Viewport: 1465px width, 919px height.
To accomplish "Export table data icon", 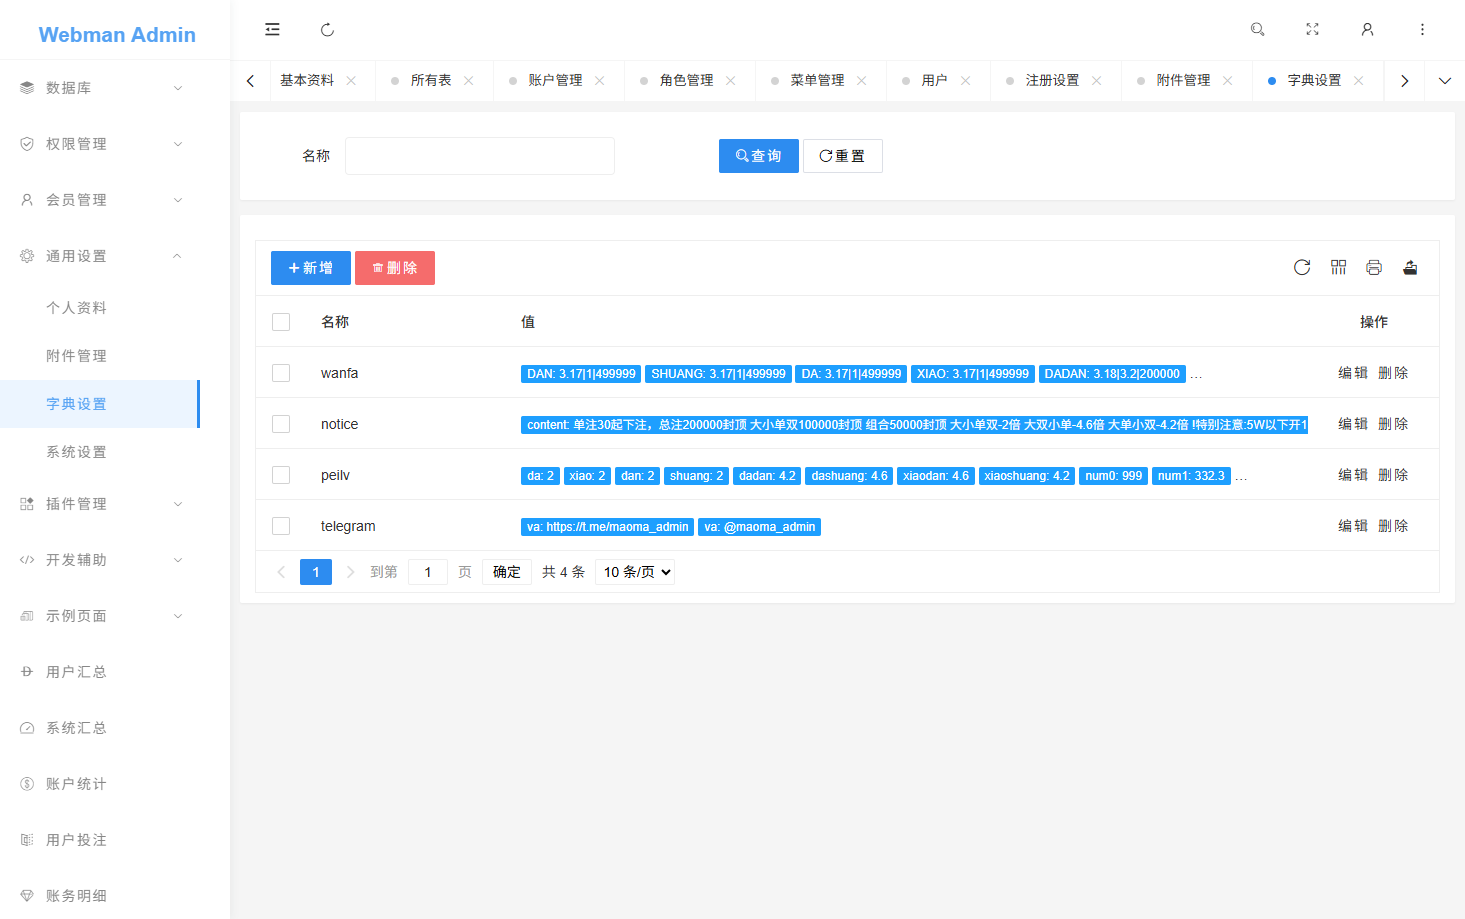I will point(1410,267).
